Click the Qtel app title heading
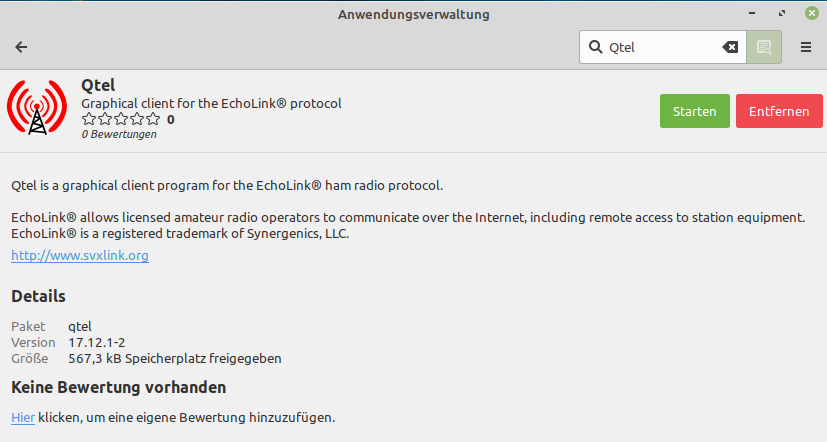The height and width of the screenshot is (442, 827). pos(98,85)
